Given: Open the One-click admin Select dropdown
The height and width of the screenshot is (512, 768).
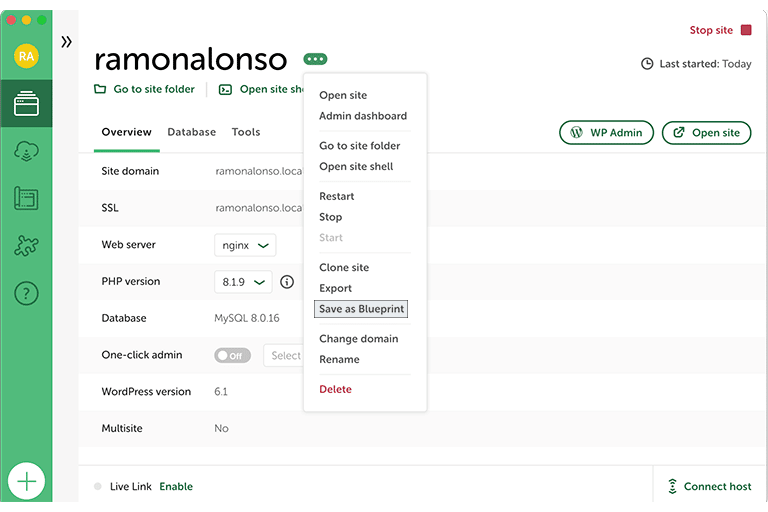Looking at the screenshot, I should (284, 355).
